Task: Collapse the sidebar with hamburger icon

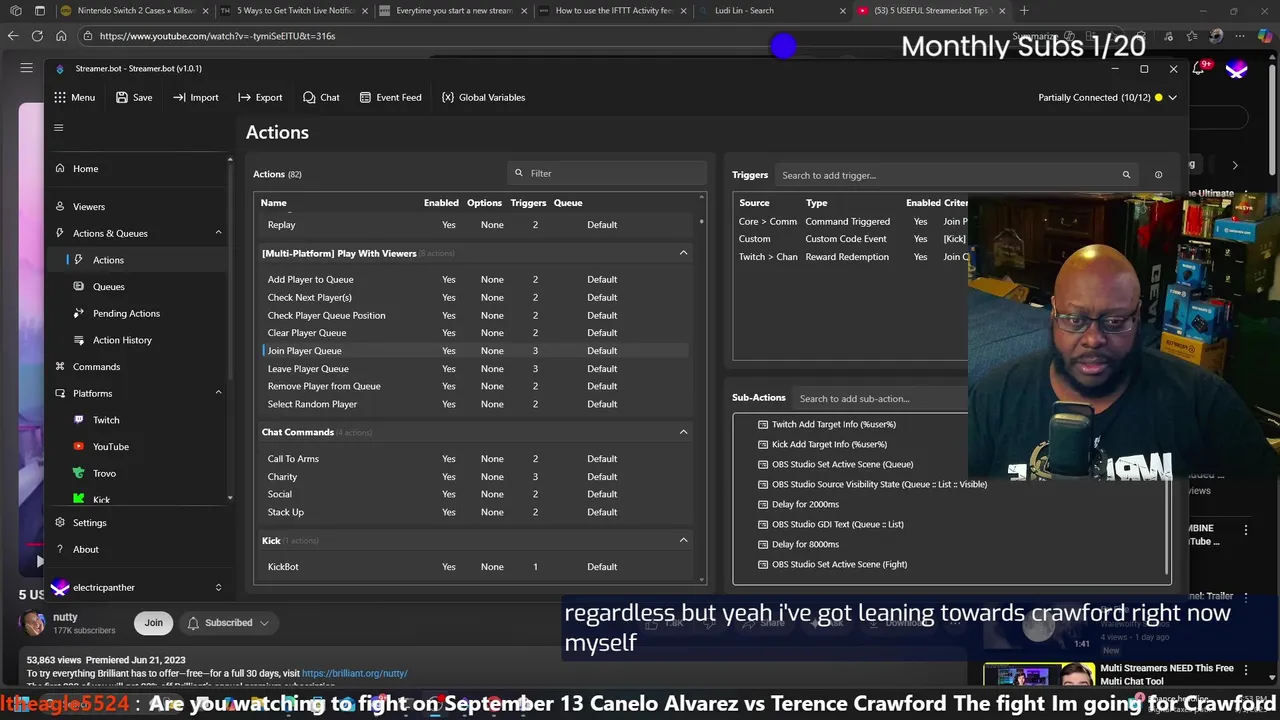Action: coord(58,128)
